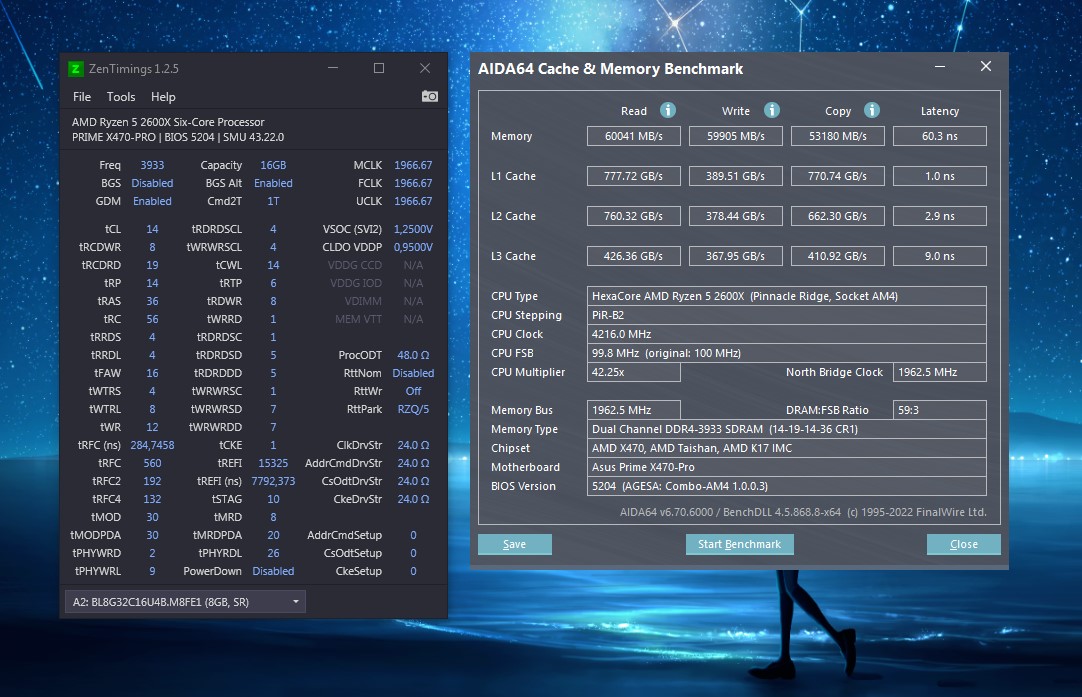Show info about the Read benchmark column
Viewport: 1082px width, 697px height.
667,110
